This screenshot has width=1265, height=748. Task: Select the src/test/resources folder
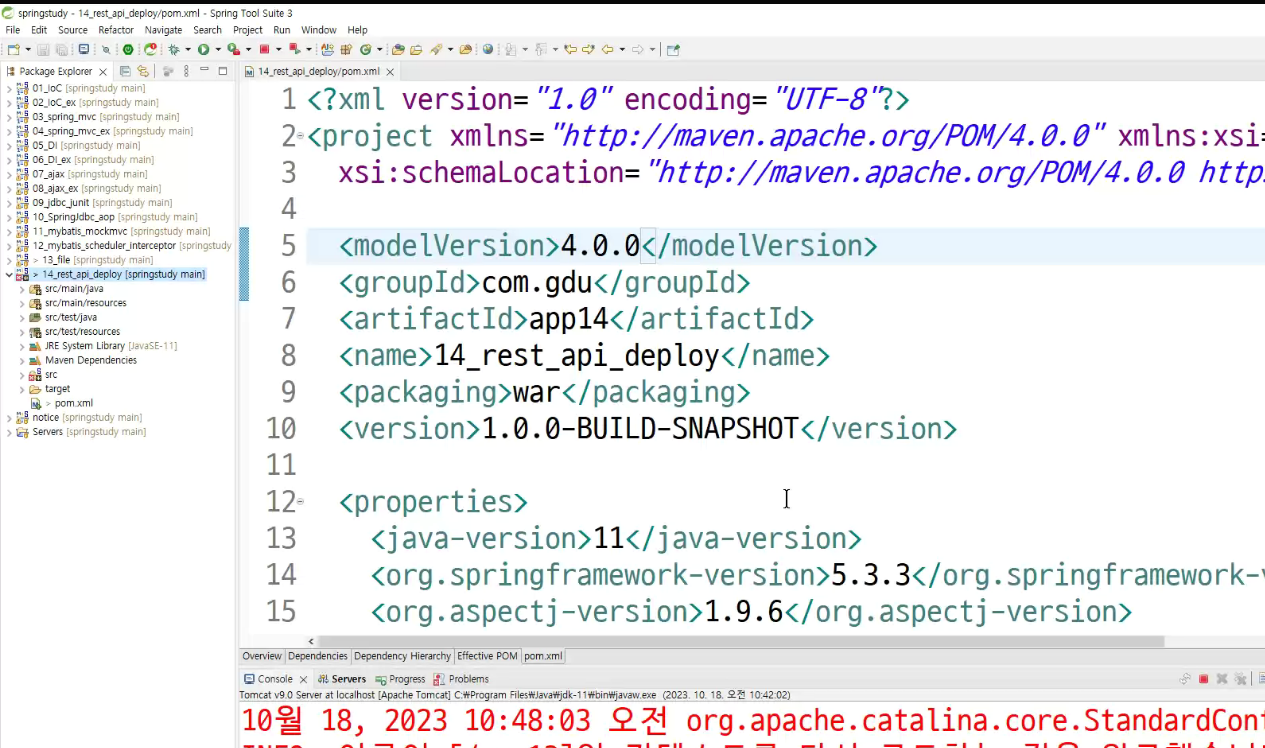coord(82,332)
